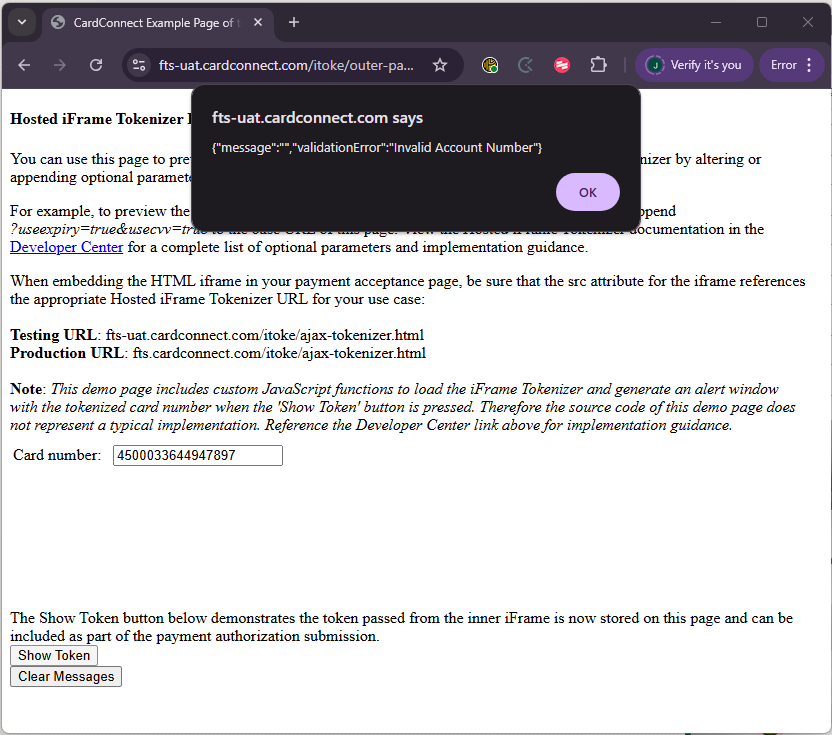The height and width of the screenshot is (735, 832).
Task: Dismiss the alert with OK
Action: (587, 192)
